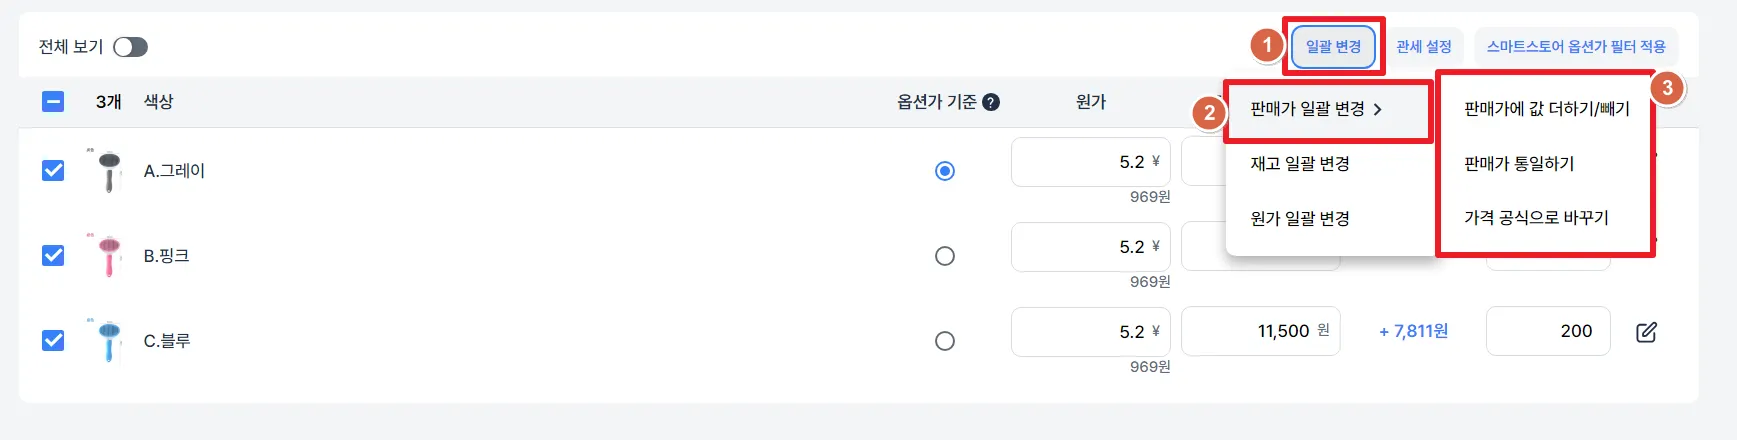1737x440 pixels.
Task: Click the C.블루 product thumbnail
Action: click(109, 341)
